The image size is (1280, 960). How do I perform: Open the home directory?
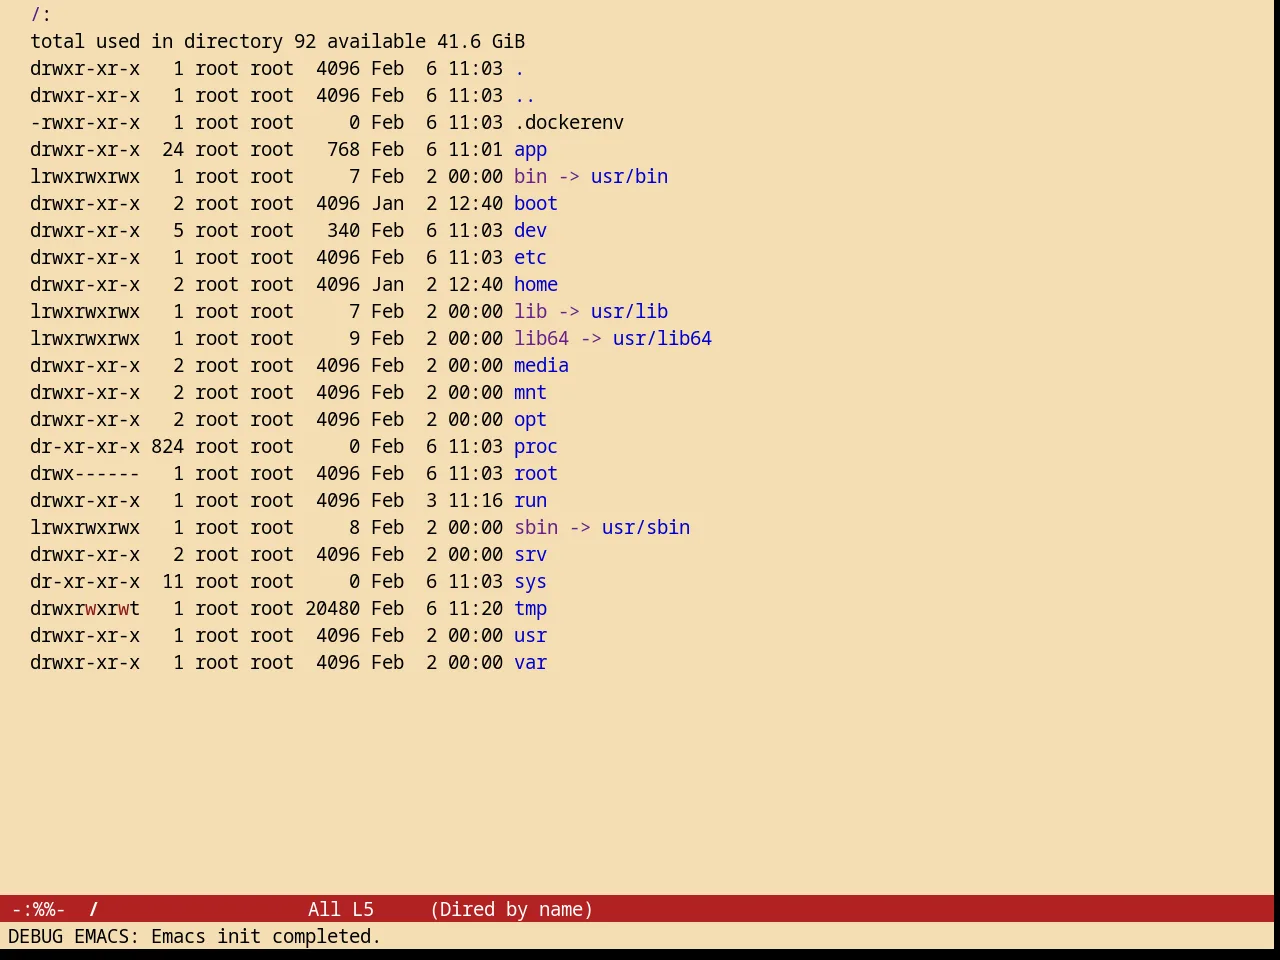pos(536,285)
